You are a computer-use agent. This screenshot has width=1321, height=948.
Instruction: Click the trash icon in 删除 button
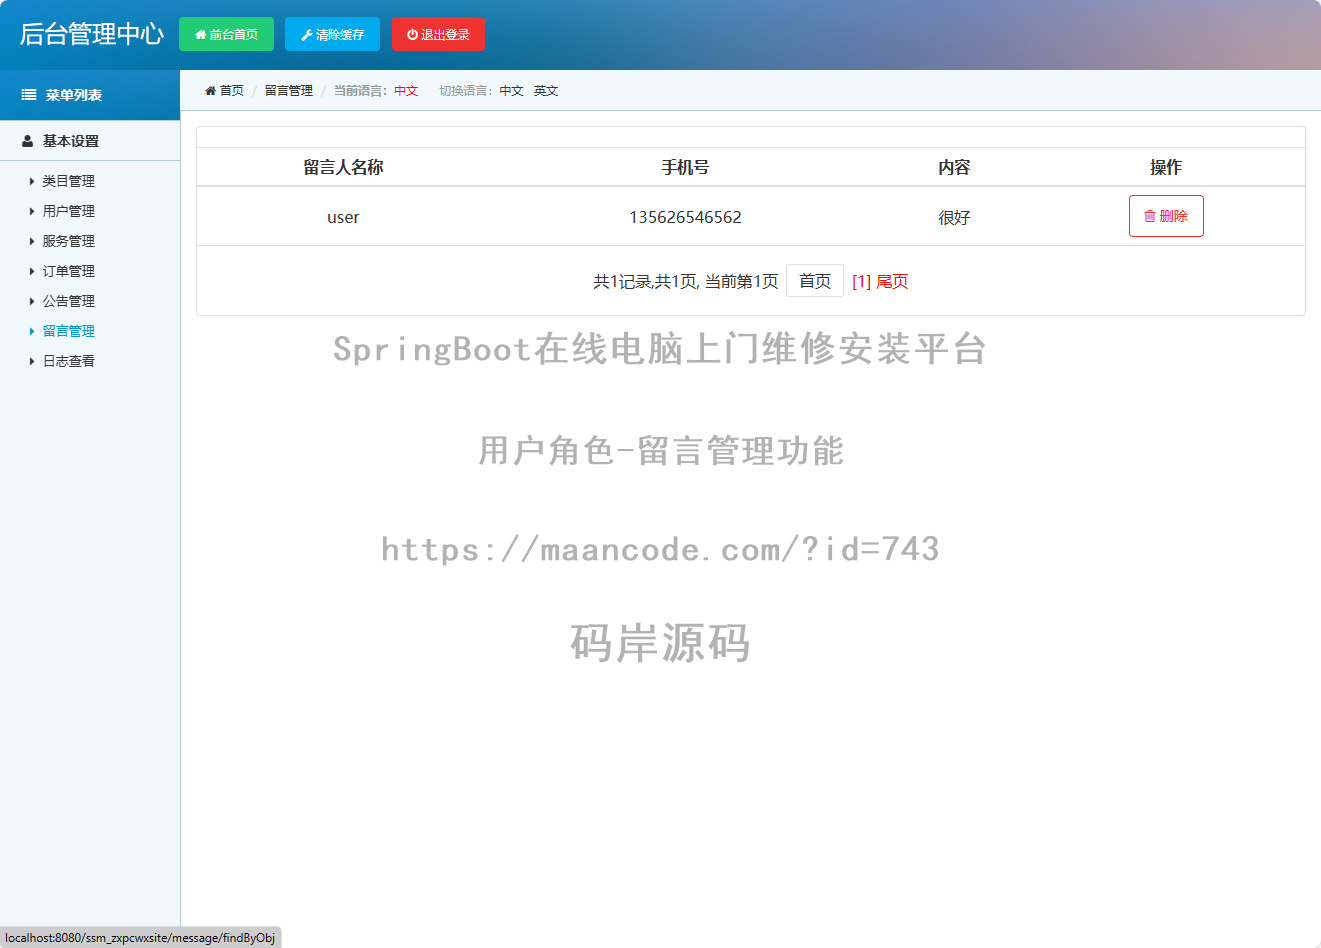click(1150, 216)
